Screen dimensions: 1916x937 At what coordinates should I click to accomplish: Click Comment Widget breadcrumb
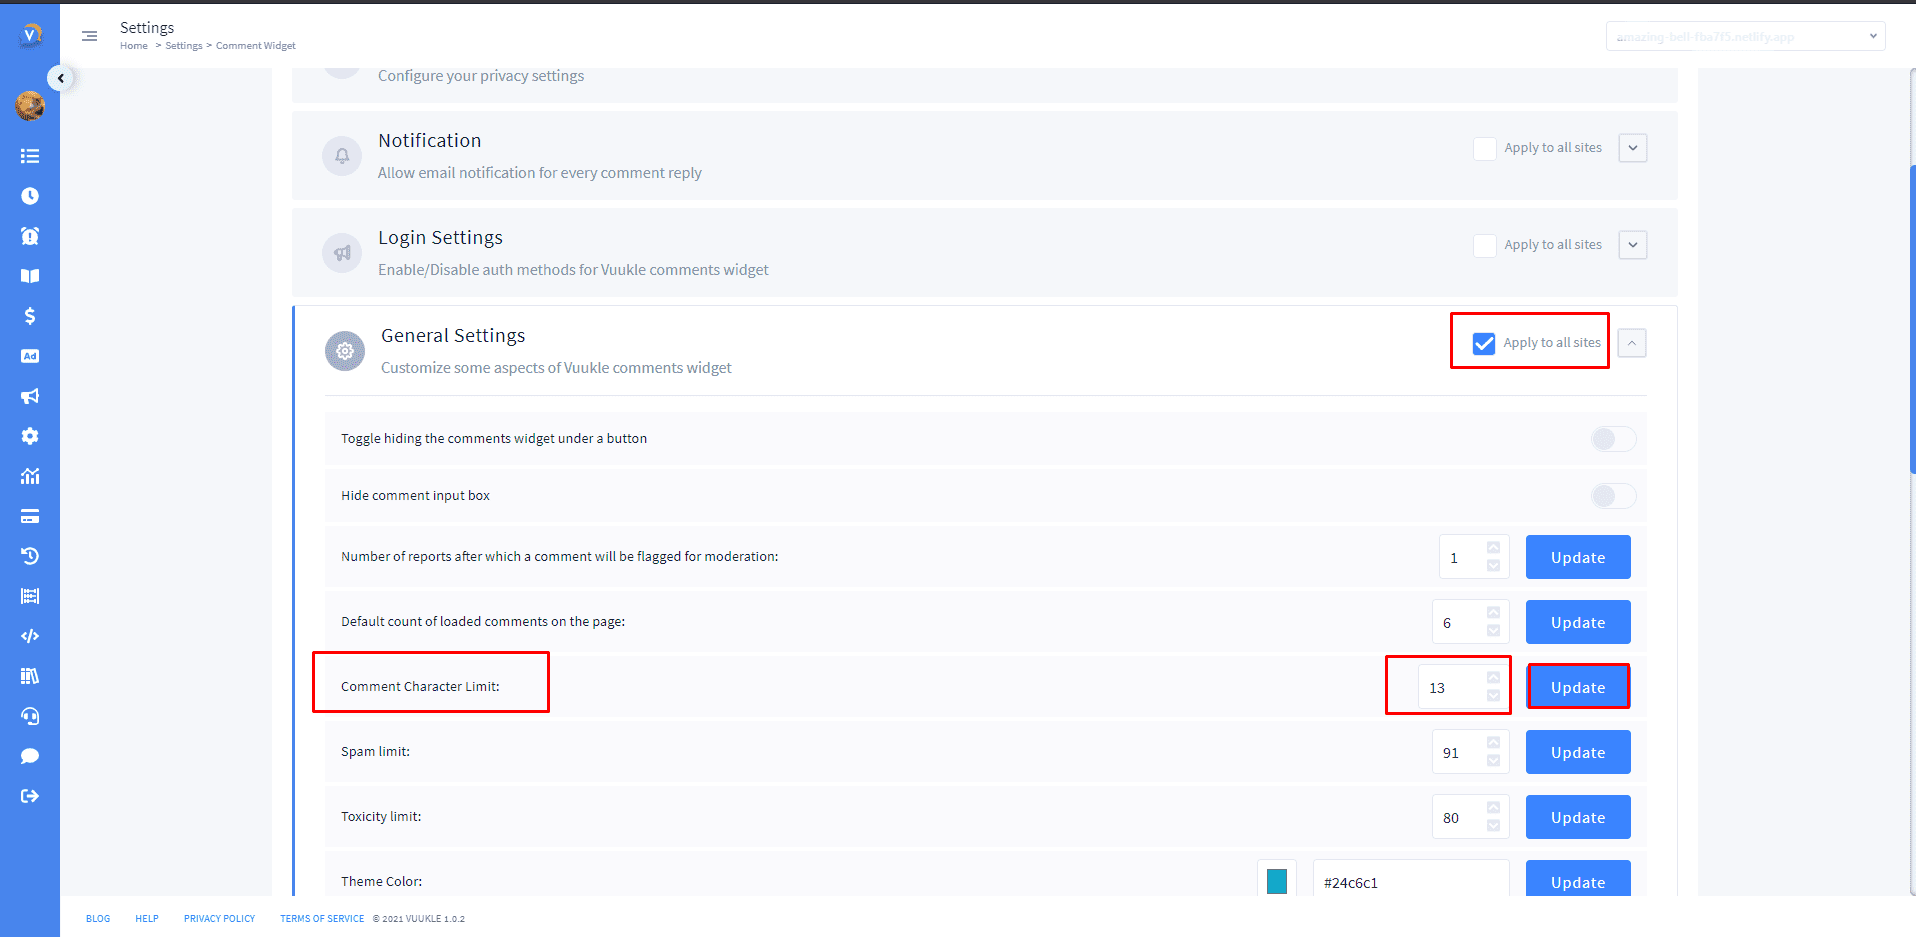(x=256, y=46)
